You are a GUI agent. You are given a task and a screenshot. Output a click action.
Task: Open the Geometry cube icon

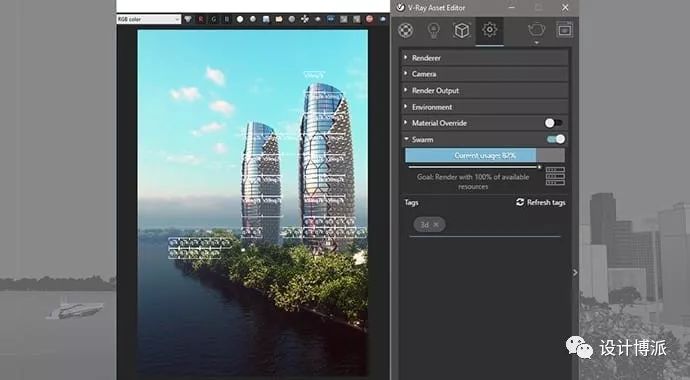(x=462, y=30)
